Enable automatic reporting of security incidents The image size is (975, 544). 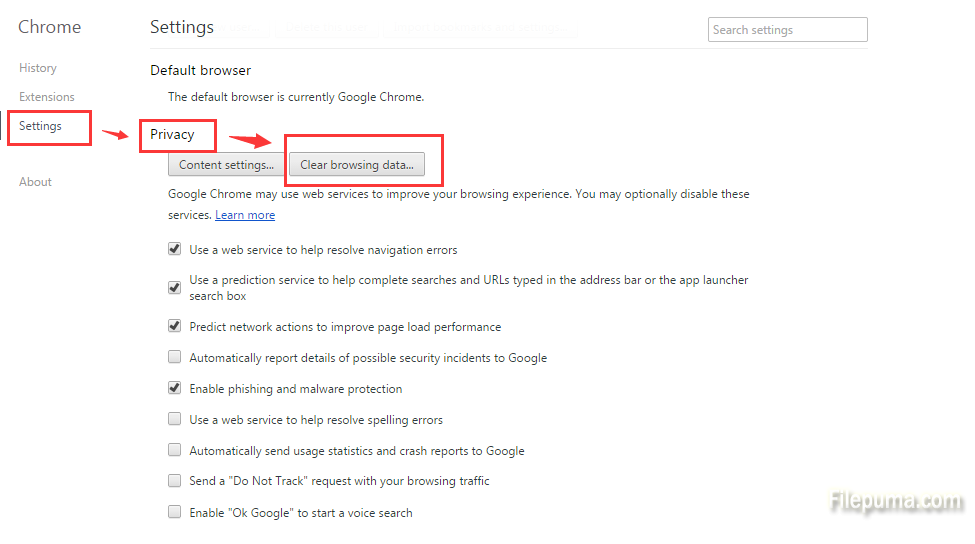[175, 357]
